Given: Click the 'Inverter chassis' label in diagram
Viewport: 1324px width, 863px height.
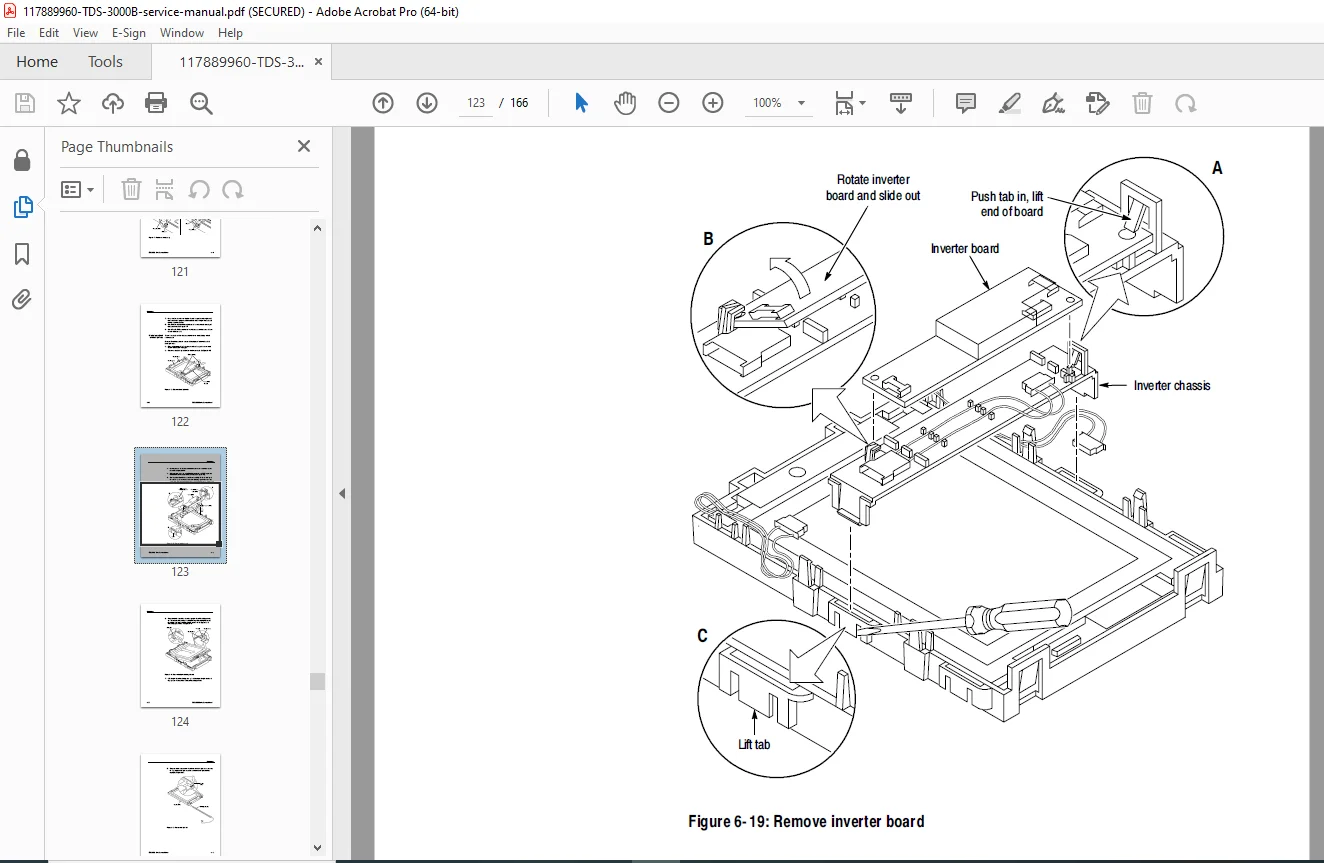Looking at the screenshot, I should point(1172,386).
